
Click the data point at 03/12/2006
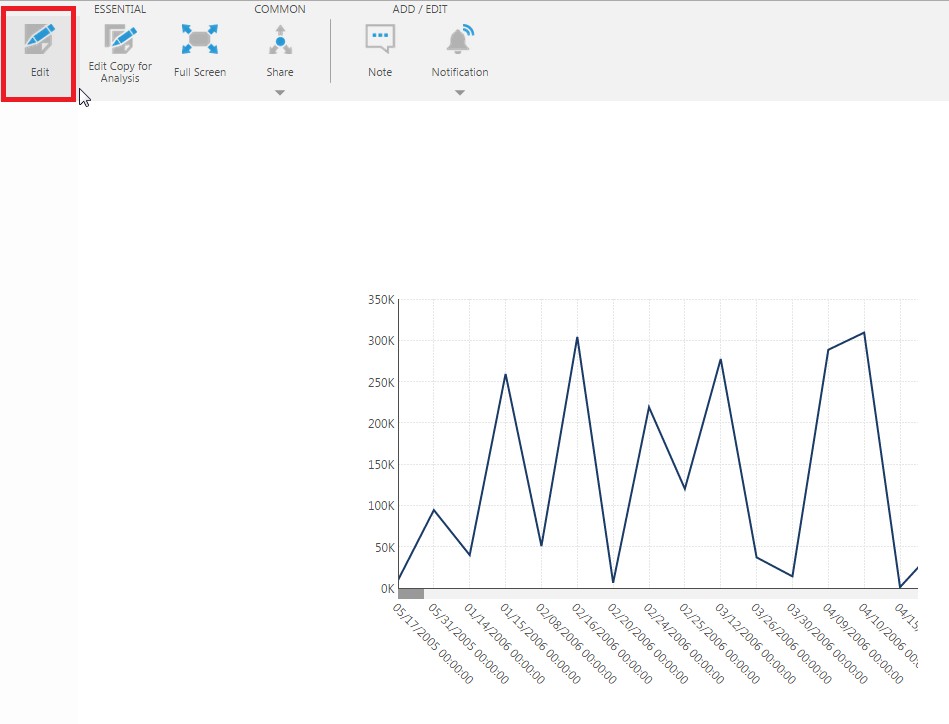click(721, 359)
